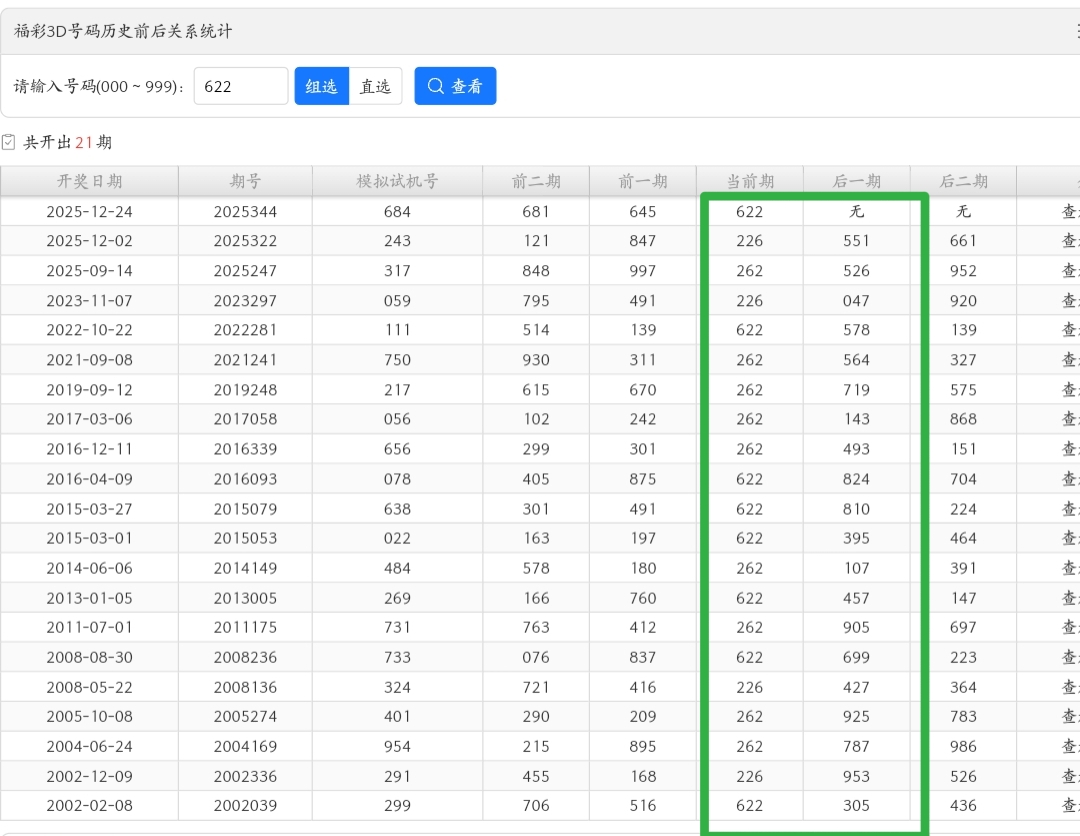Click 查看 link in the 2016-04-09 row
Viewport: 1080px width, 836px height.
tap(1069, 479)
